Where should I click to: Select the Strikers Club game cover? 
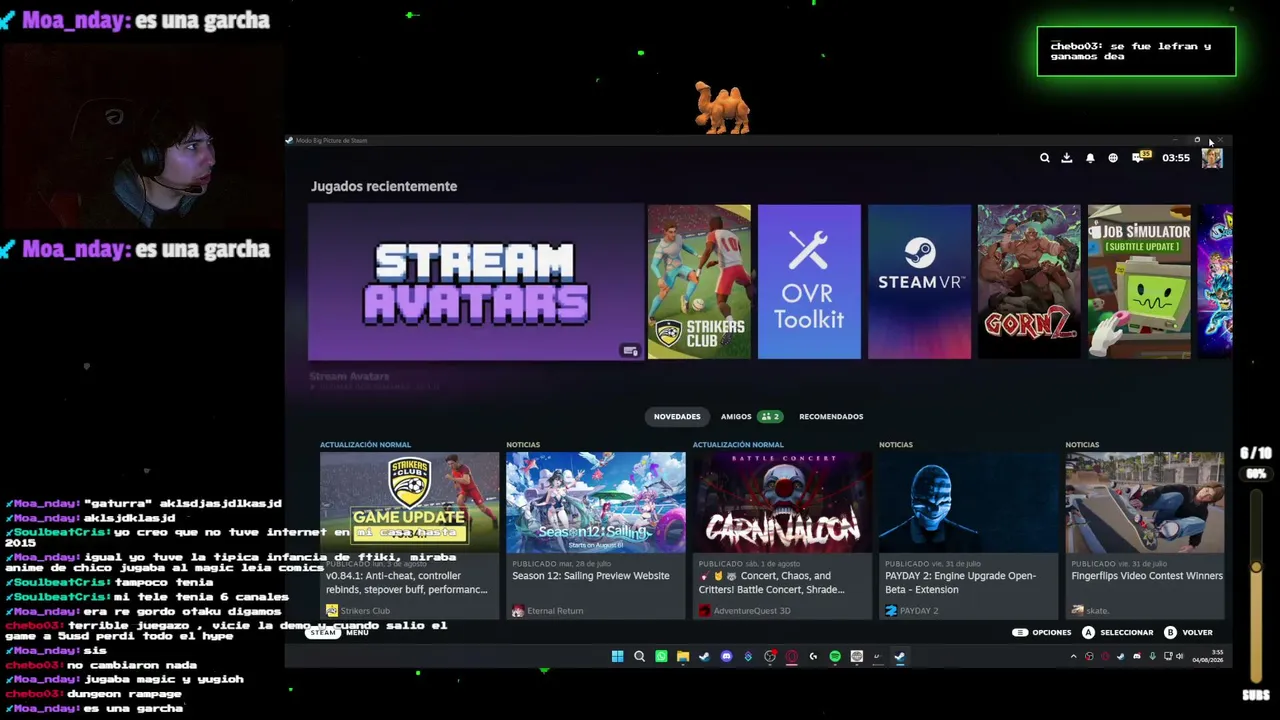pyautogui.click(x=699, y=282)
